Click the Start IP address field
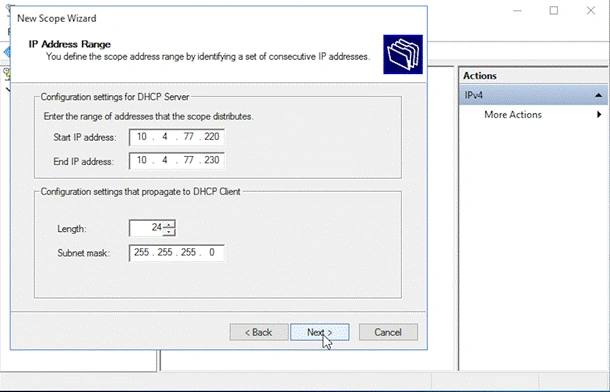The height and width of the screenshot is (392, 610). pos(177,137)
